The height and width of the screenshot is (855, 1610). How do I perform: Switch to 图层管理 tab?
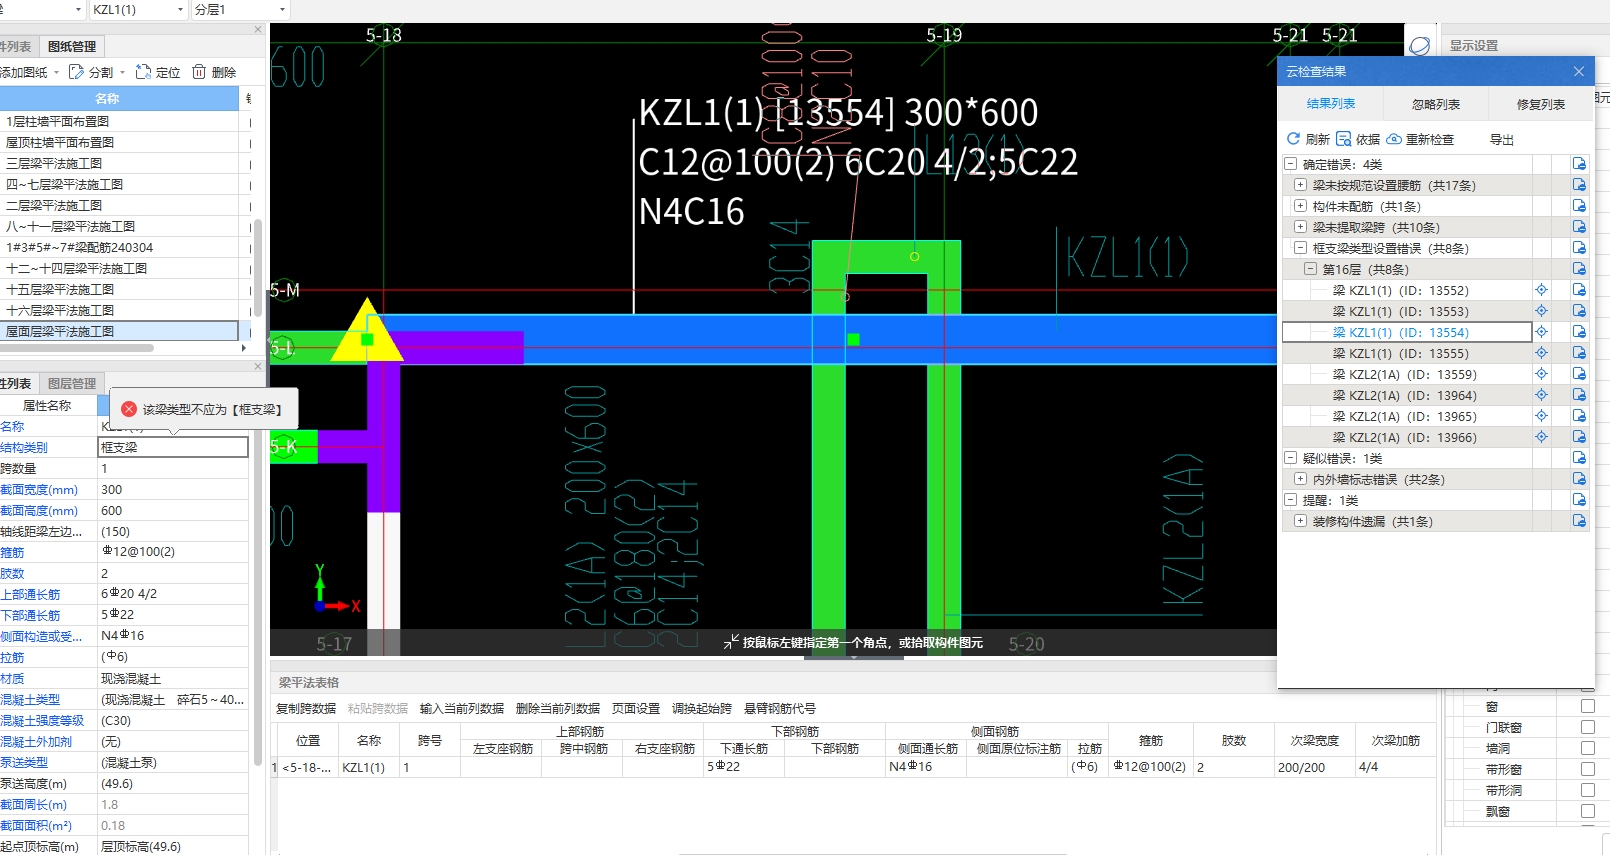coord(72,383)
